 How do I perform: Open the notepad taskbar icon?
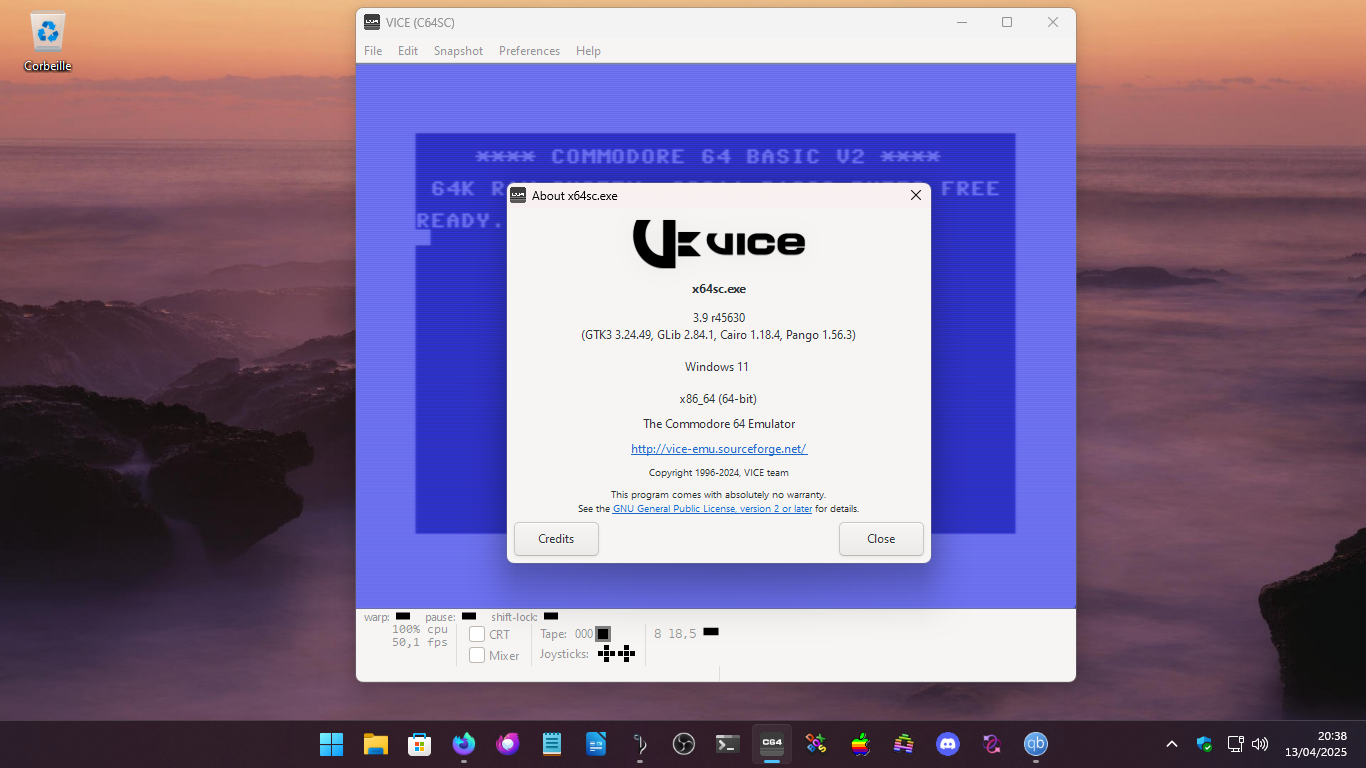551,744
